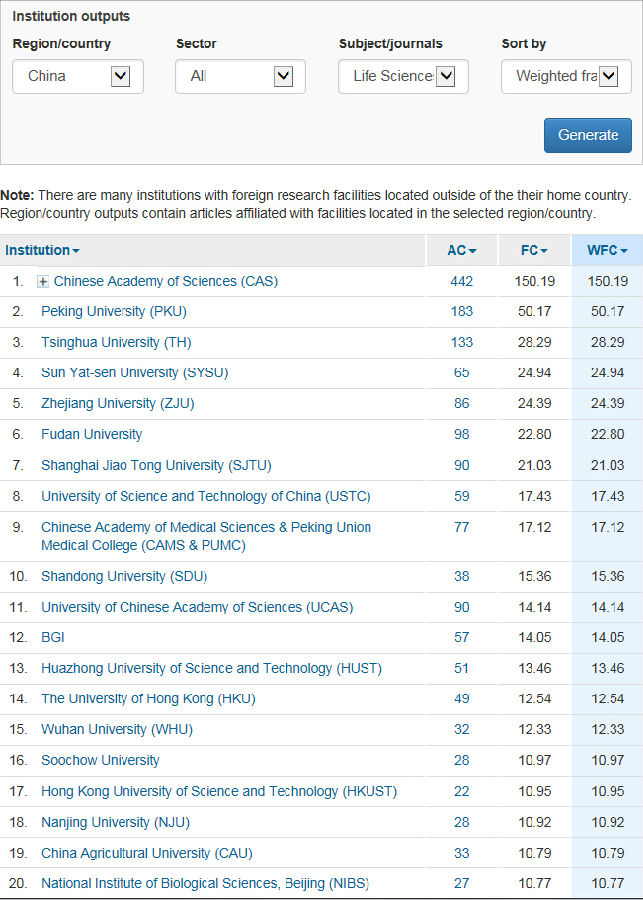
Task: Open the Subject/journals dropdown showing Life Sciences
Action: tap(404, 76)
